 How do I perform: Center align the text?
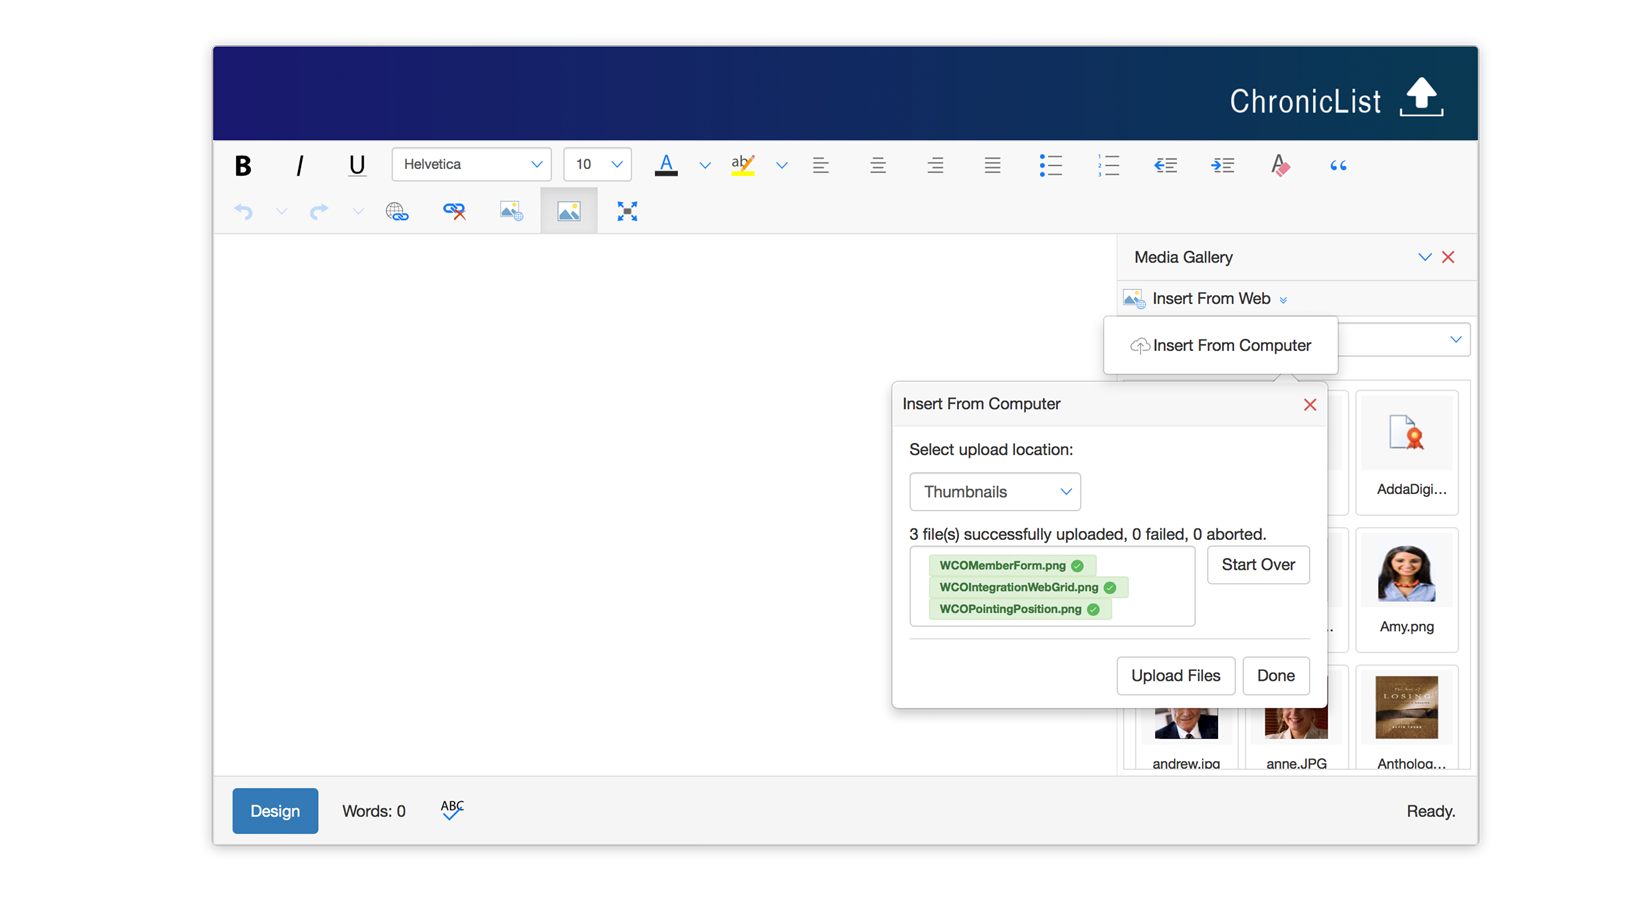[878, 166]
